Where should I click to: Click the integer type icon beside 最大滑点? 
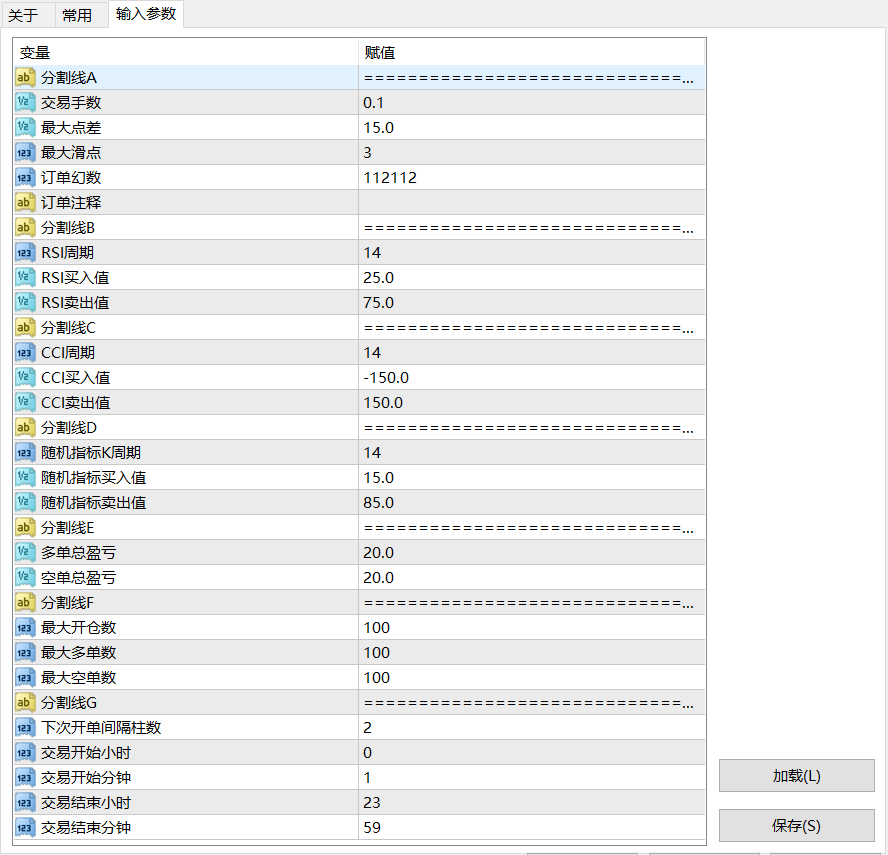26,153
